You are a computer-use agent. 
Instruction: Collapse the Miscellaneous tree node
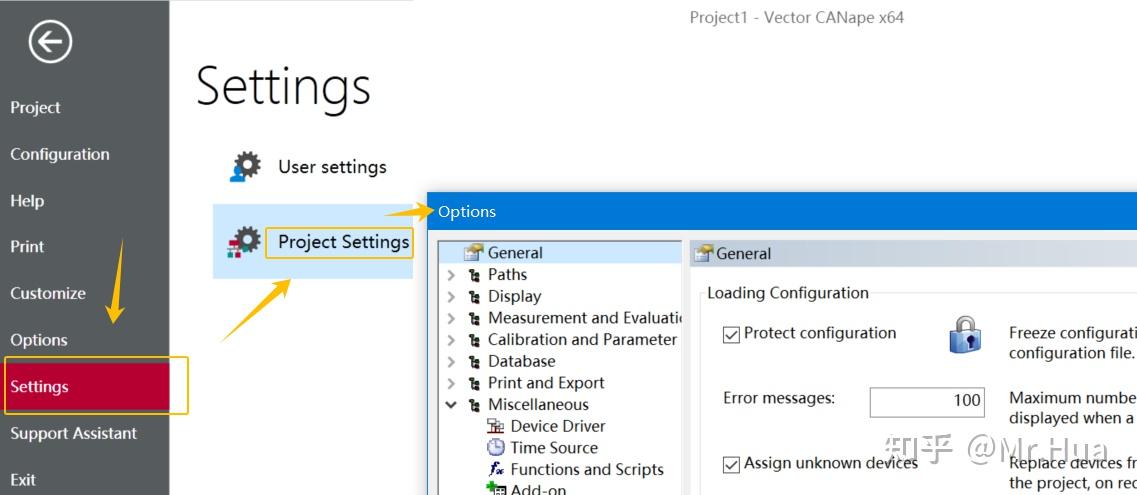coord(451,405)
